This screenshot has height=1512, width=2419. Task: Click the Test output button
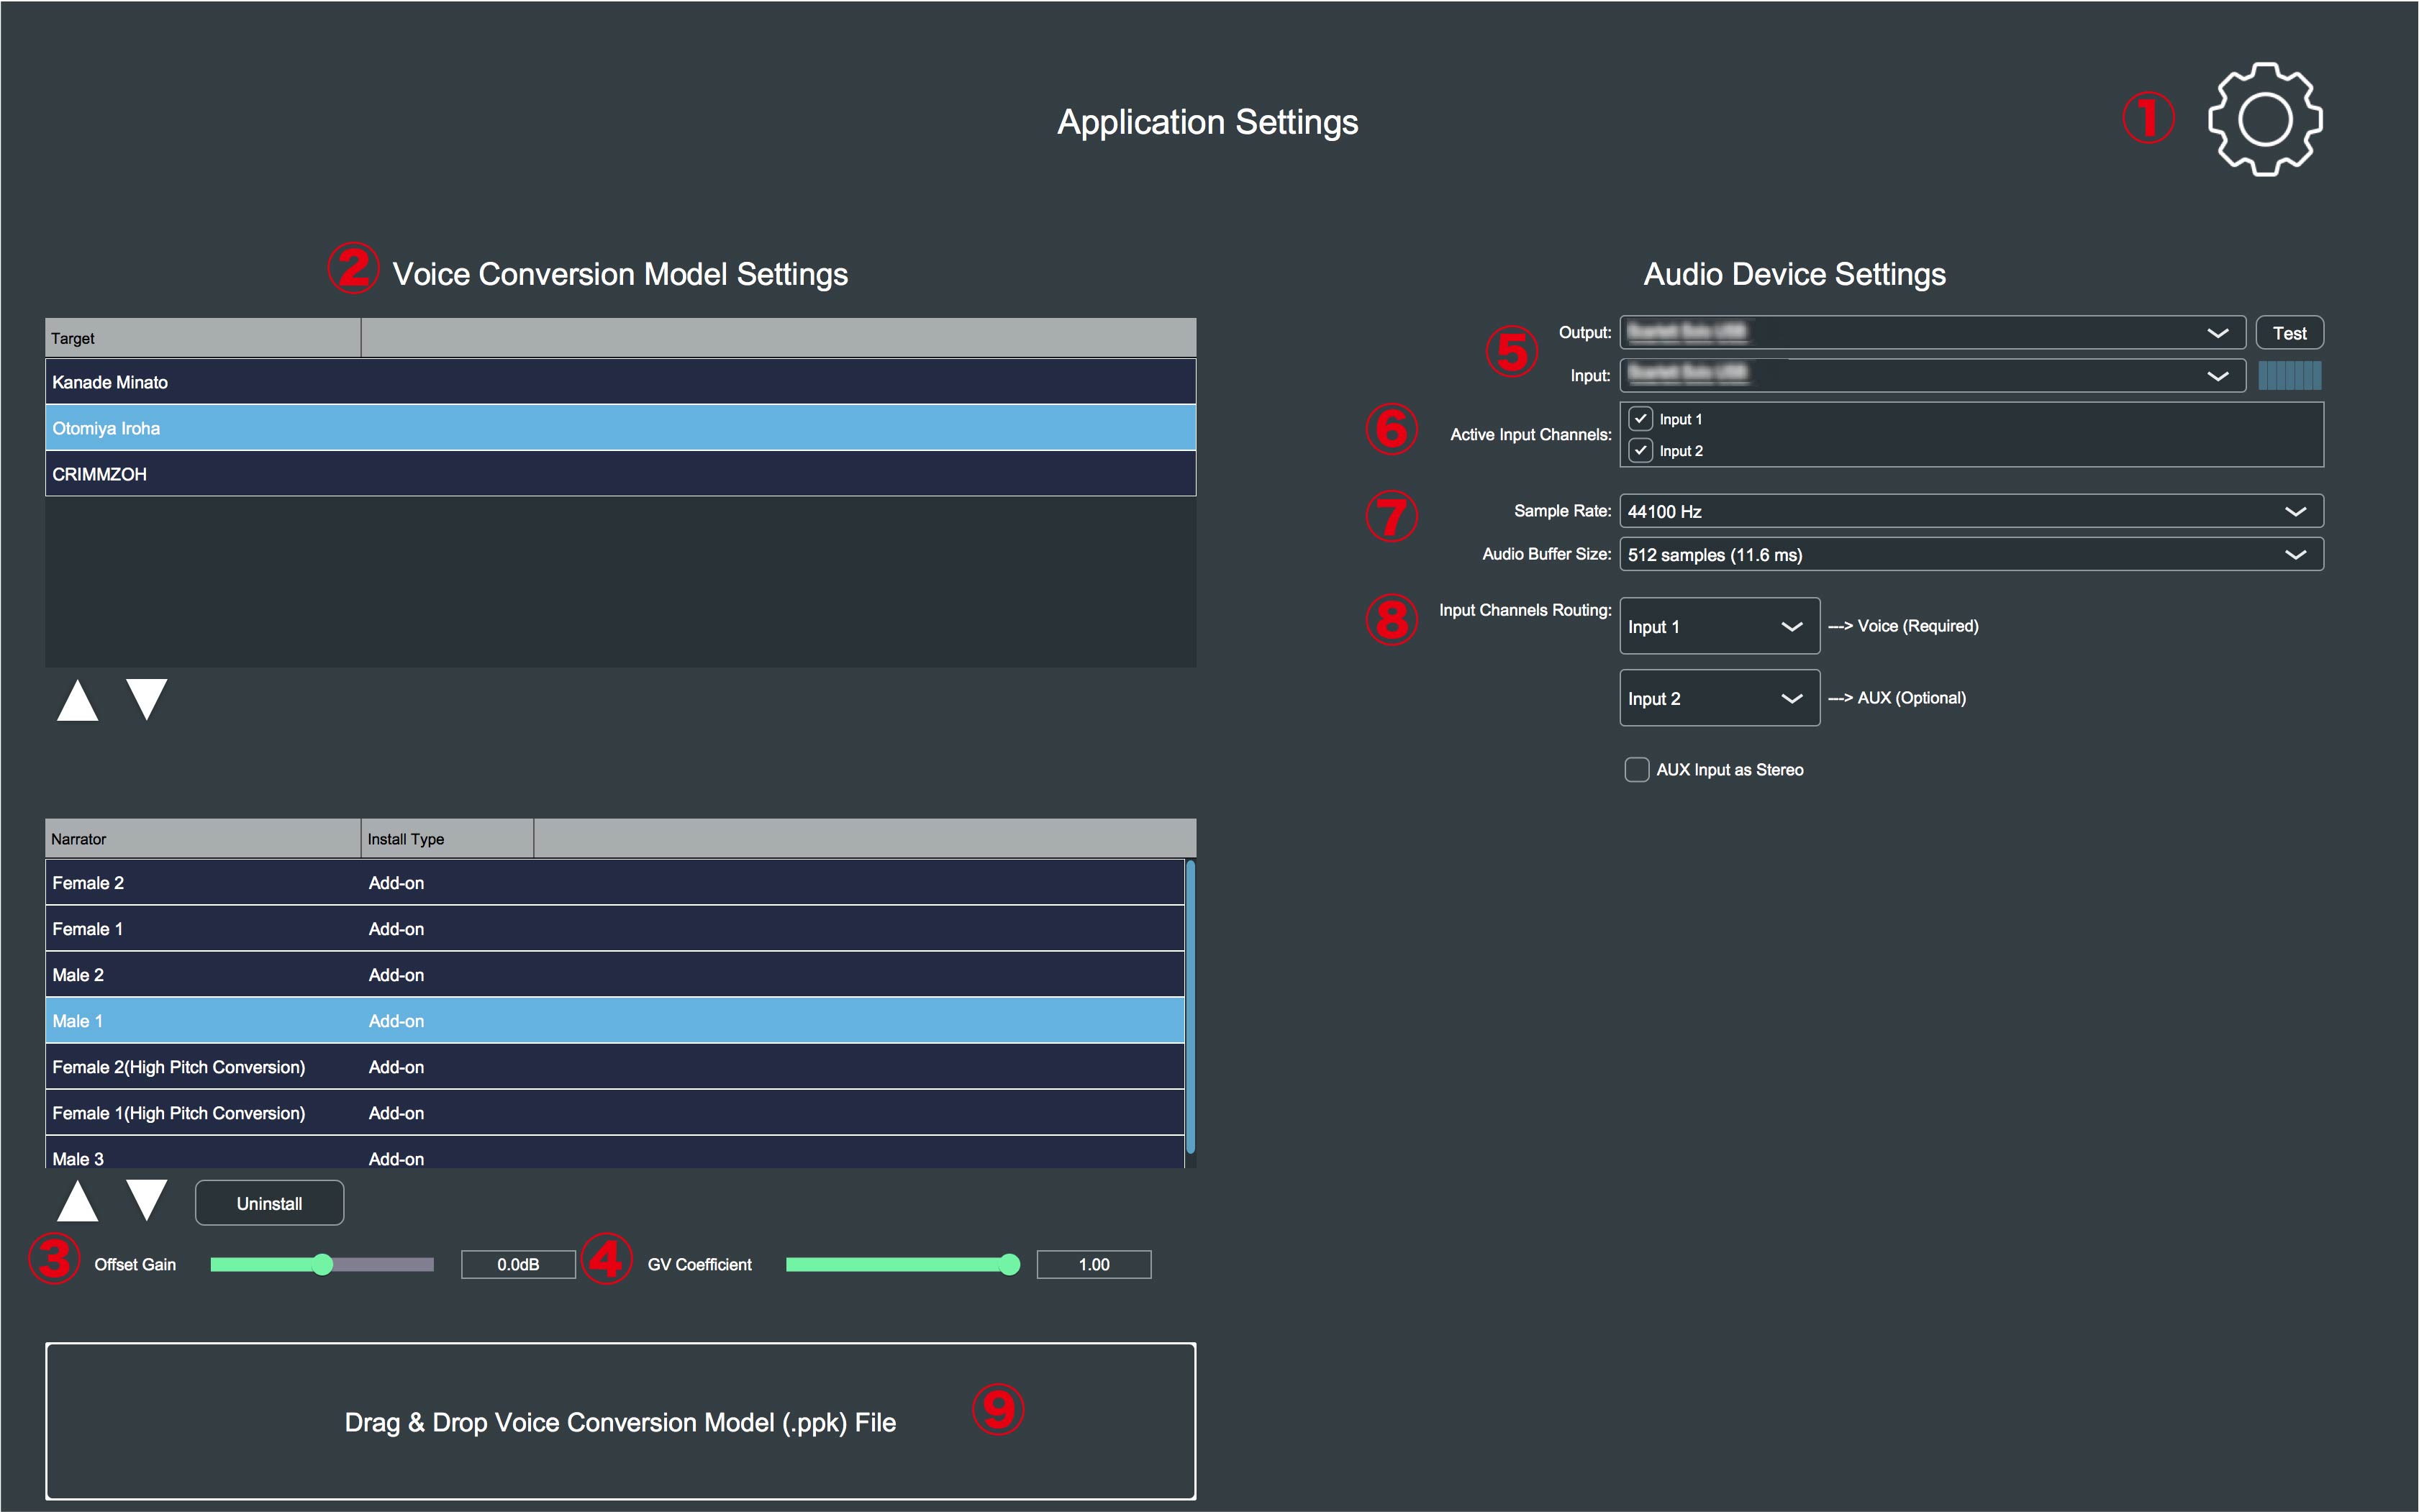[2289, 333]
